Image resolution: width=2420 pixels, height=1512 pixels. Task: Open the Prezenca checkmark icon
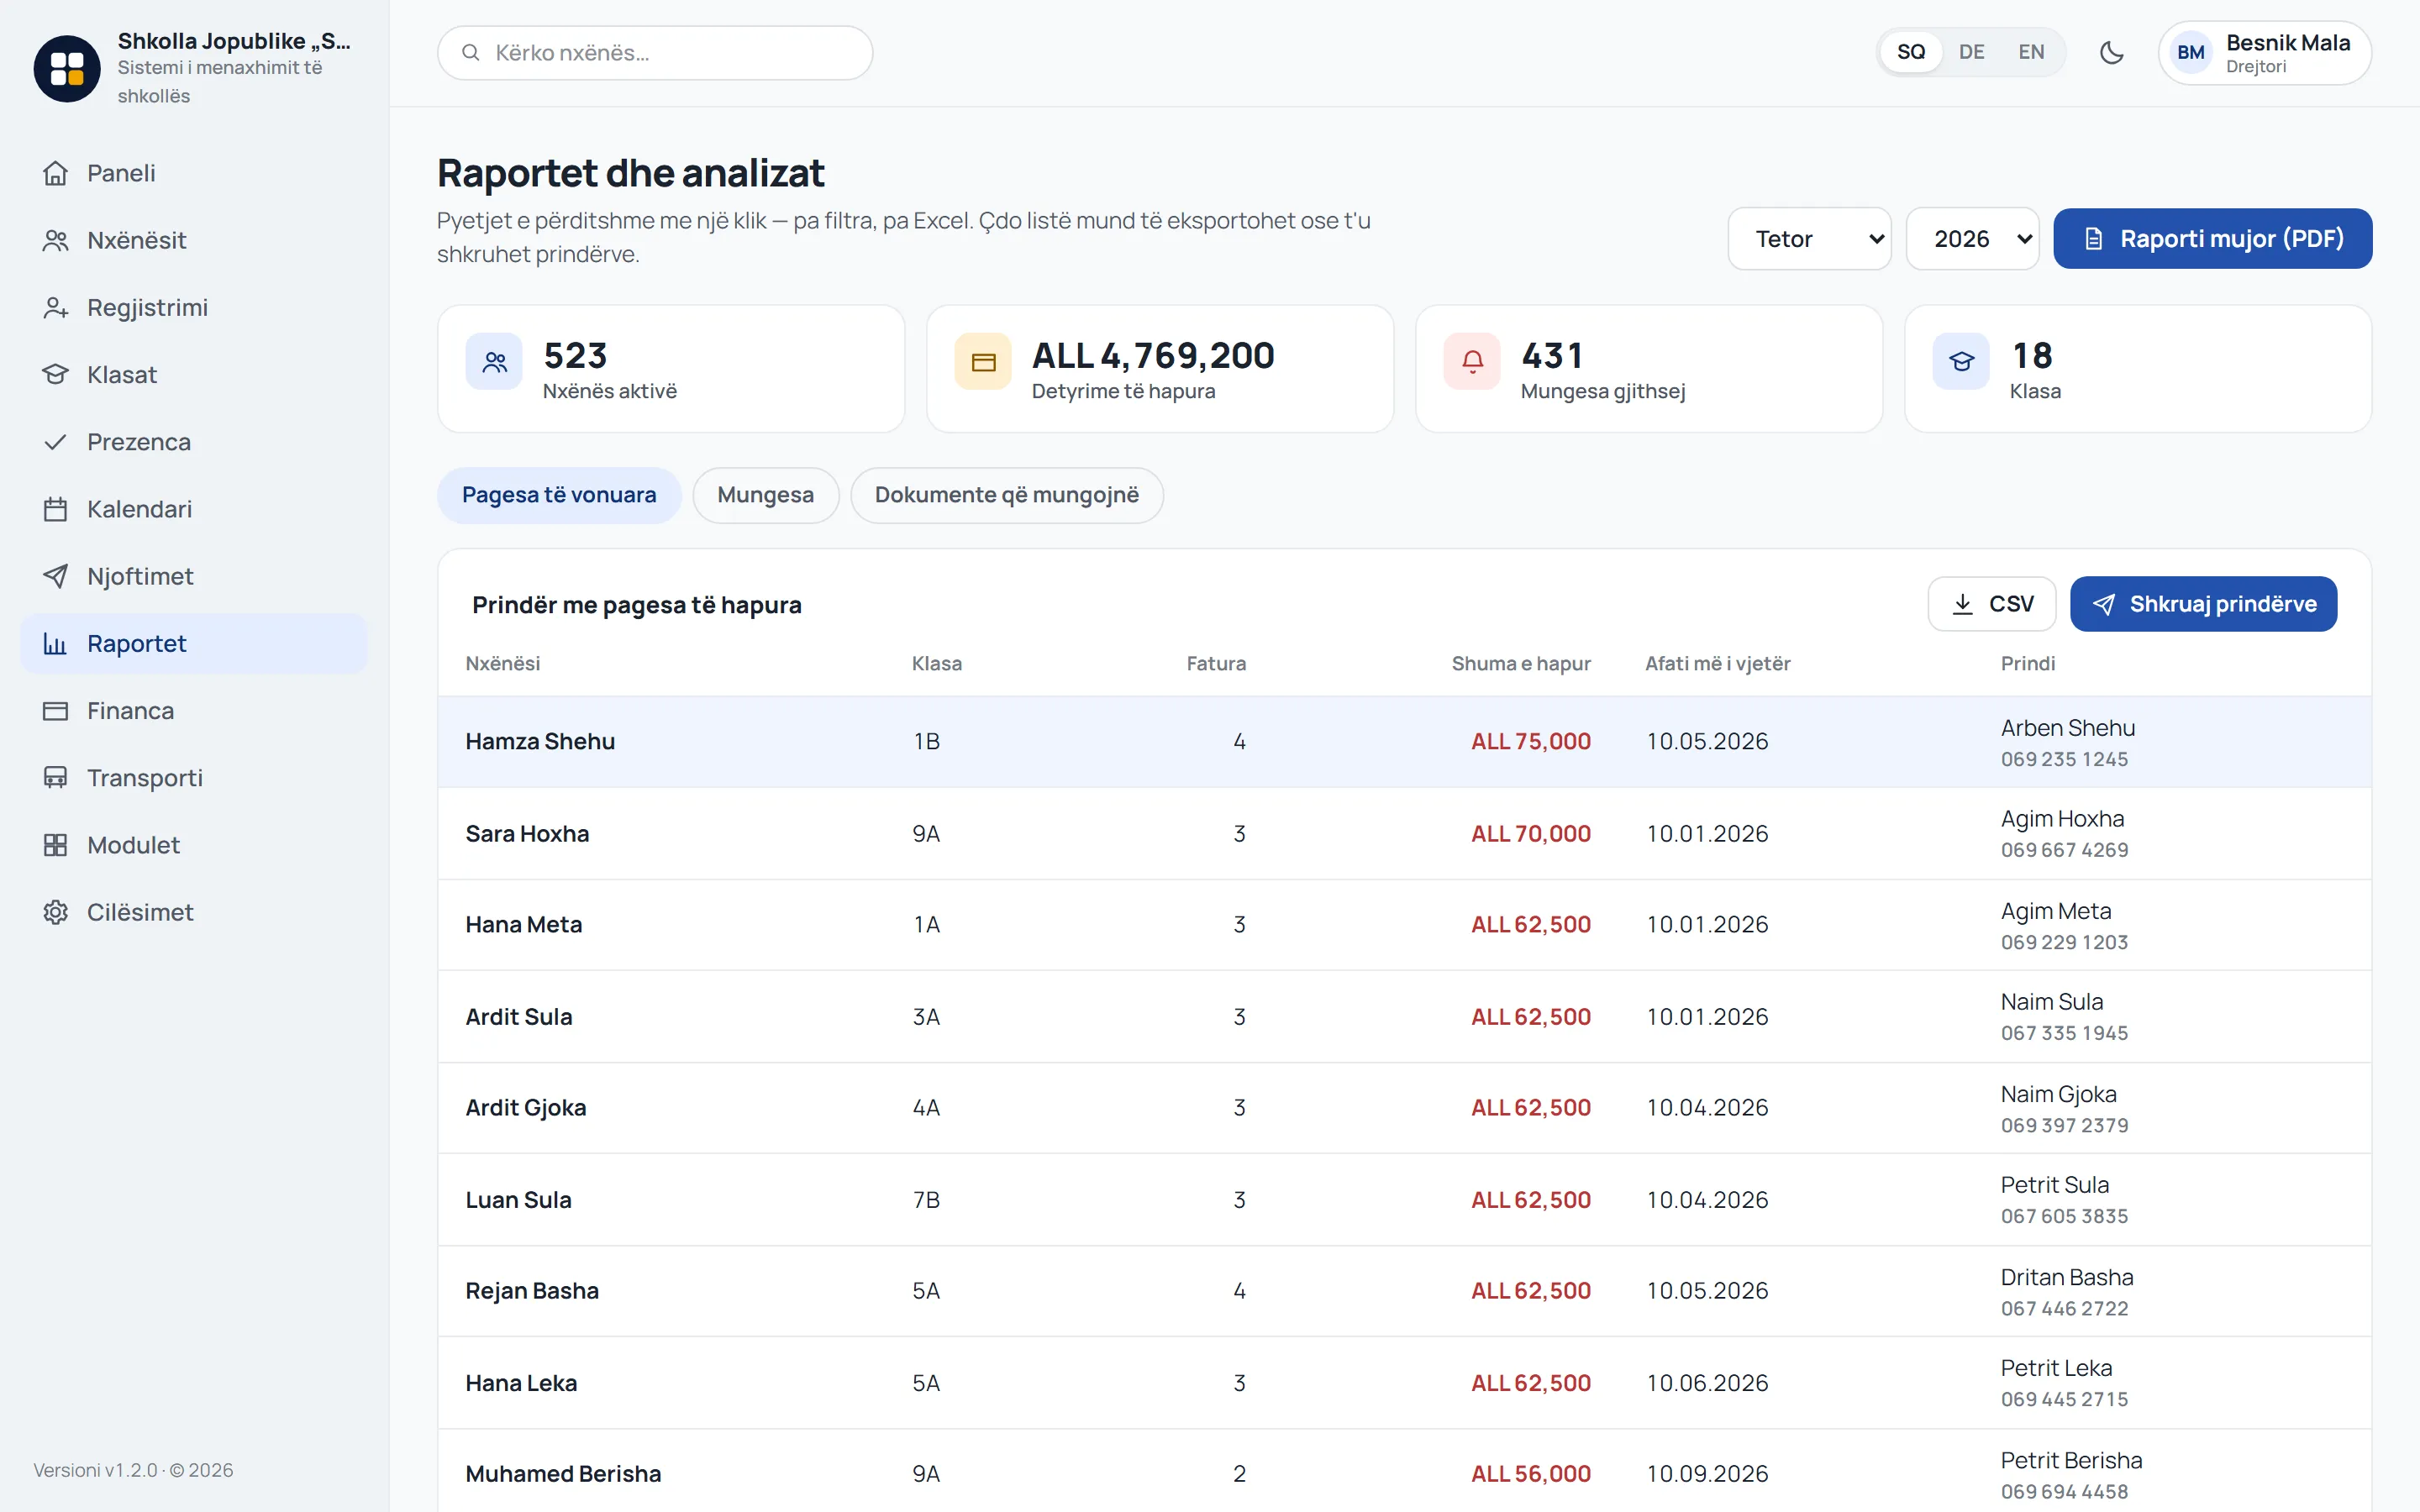coord(56,441)
